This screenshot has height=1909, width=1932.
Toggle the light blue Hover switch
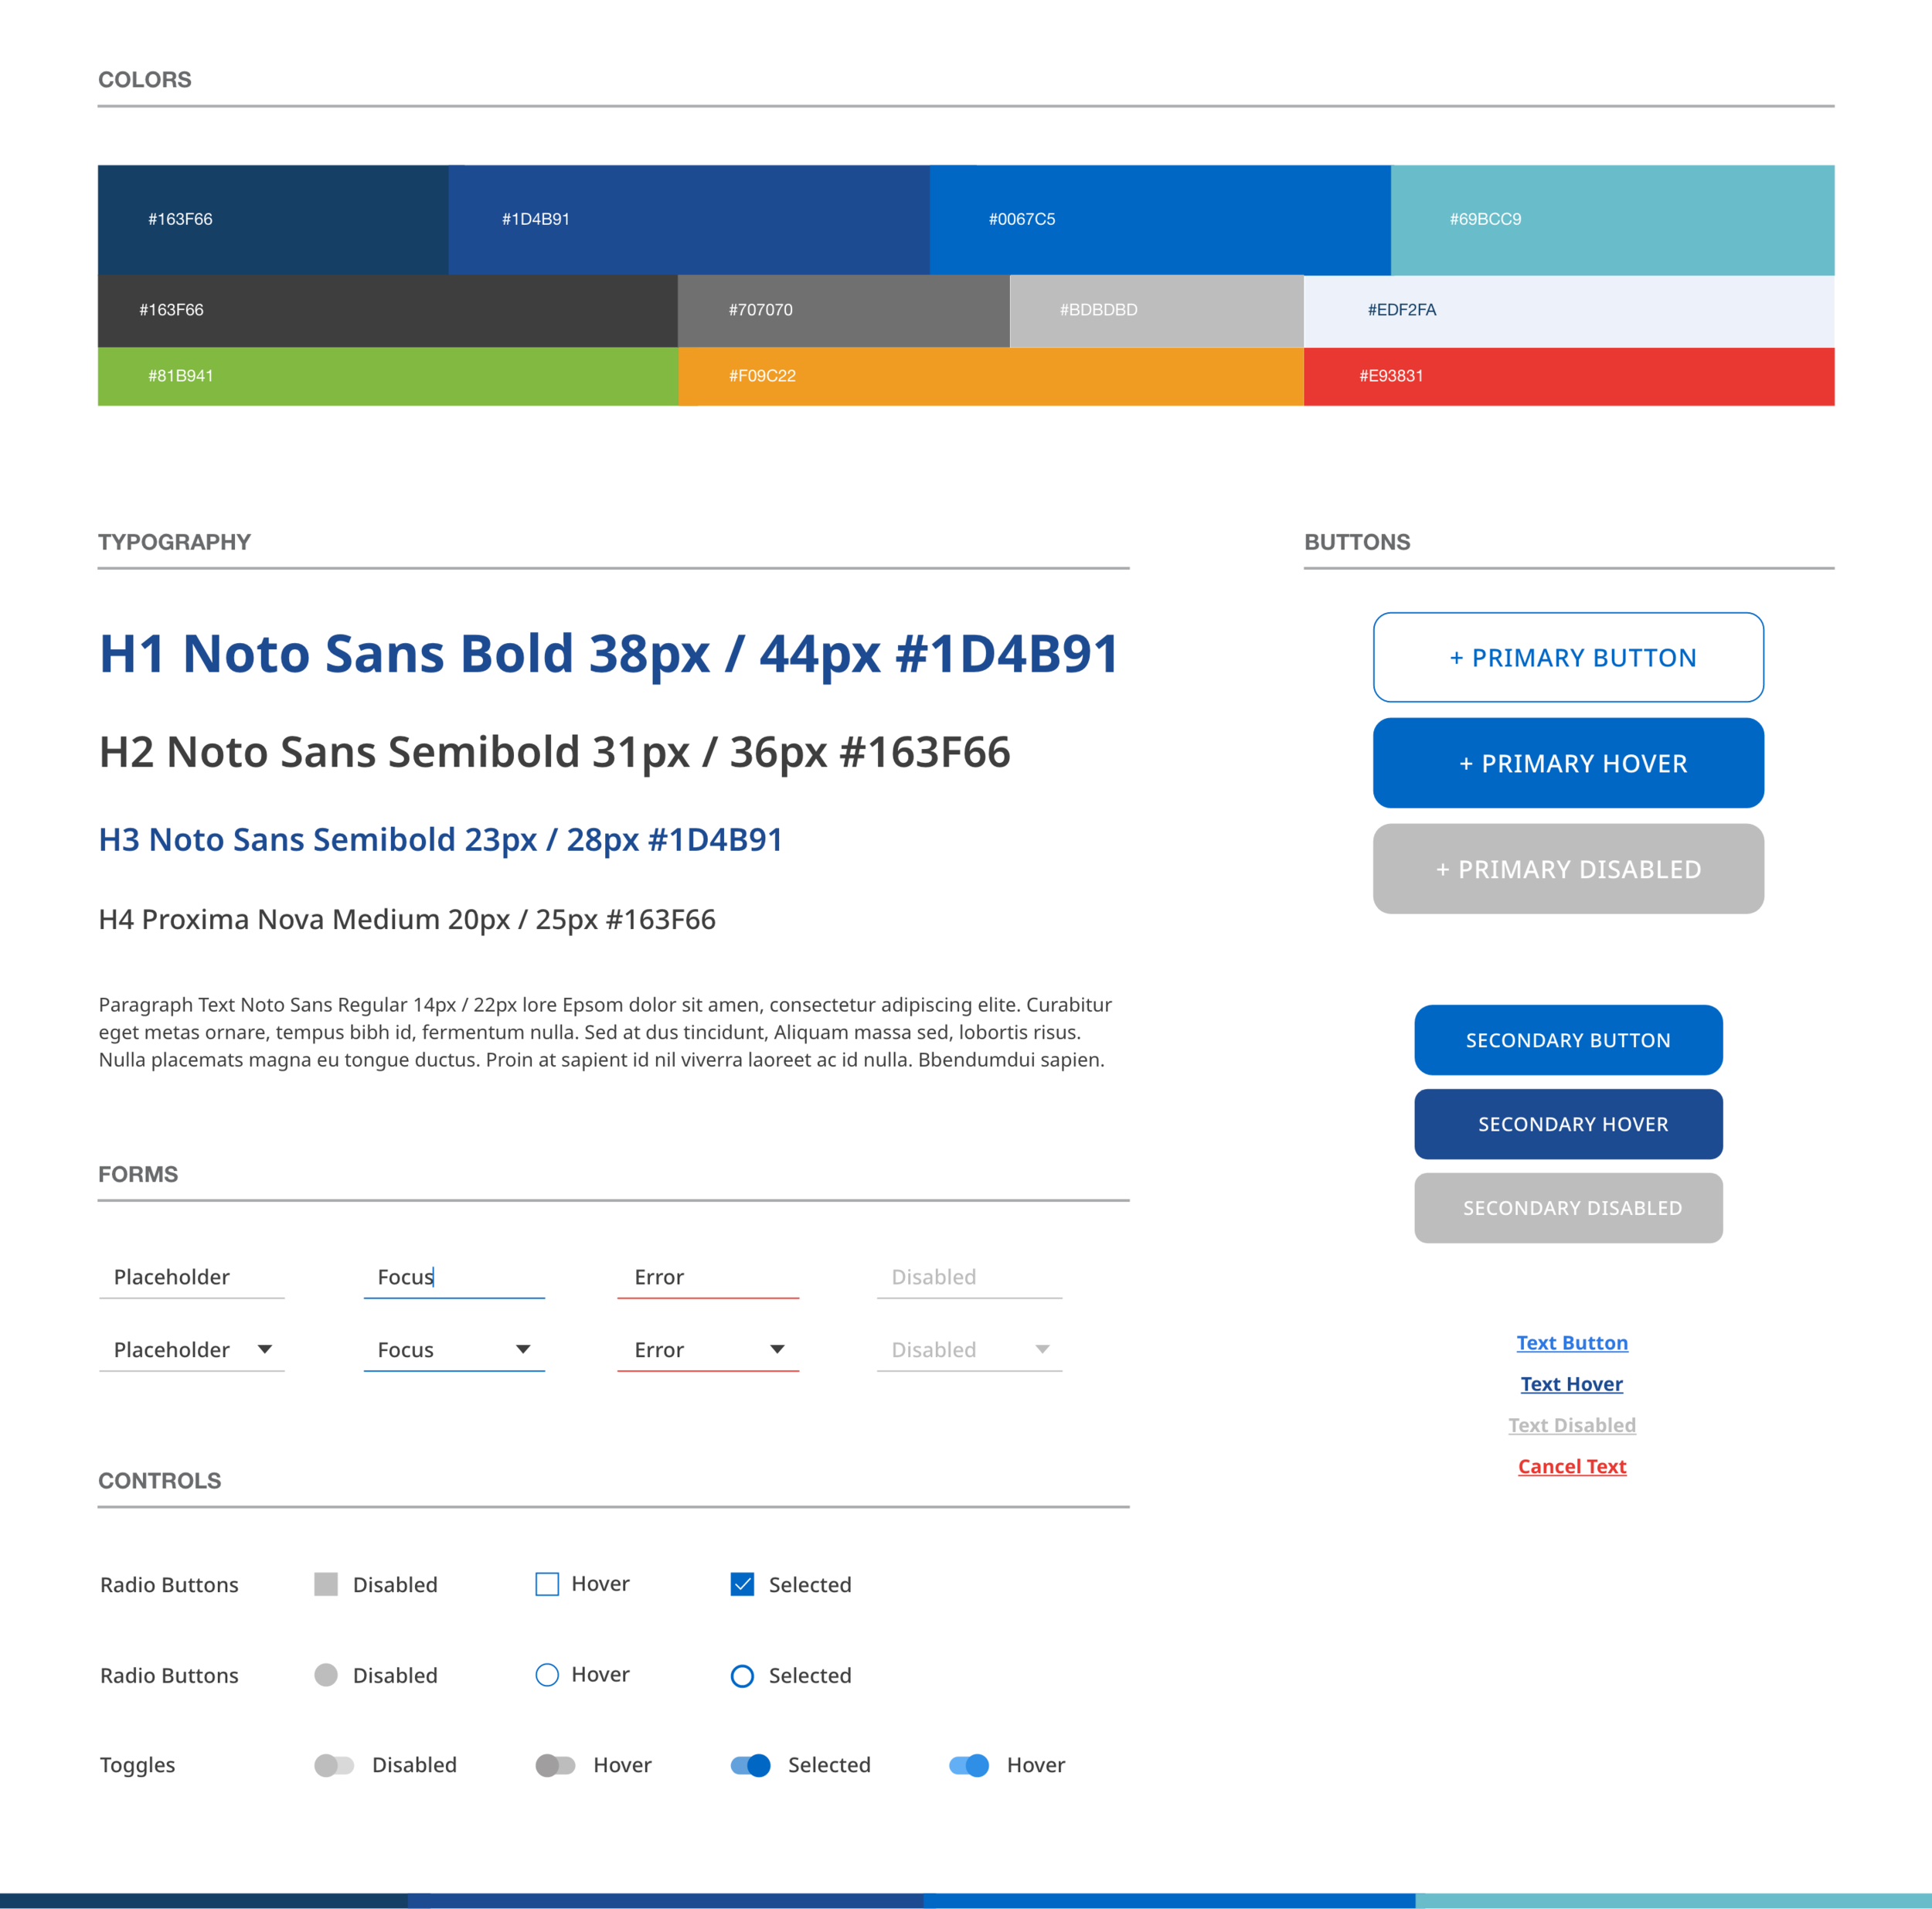(968, 1765)
